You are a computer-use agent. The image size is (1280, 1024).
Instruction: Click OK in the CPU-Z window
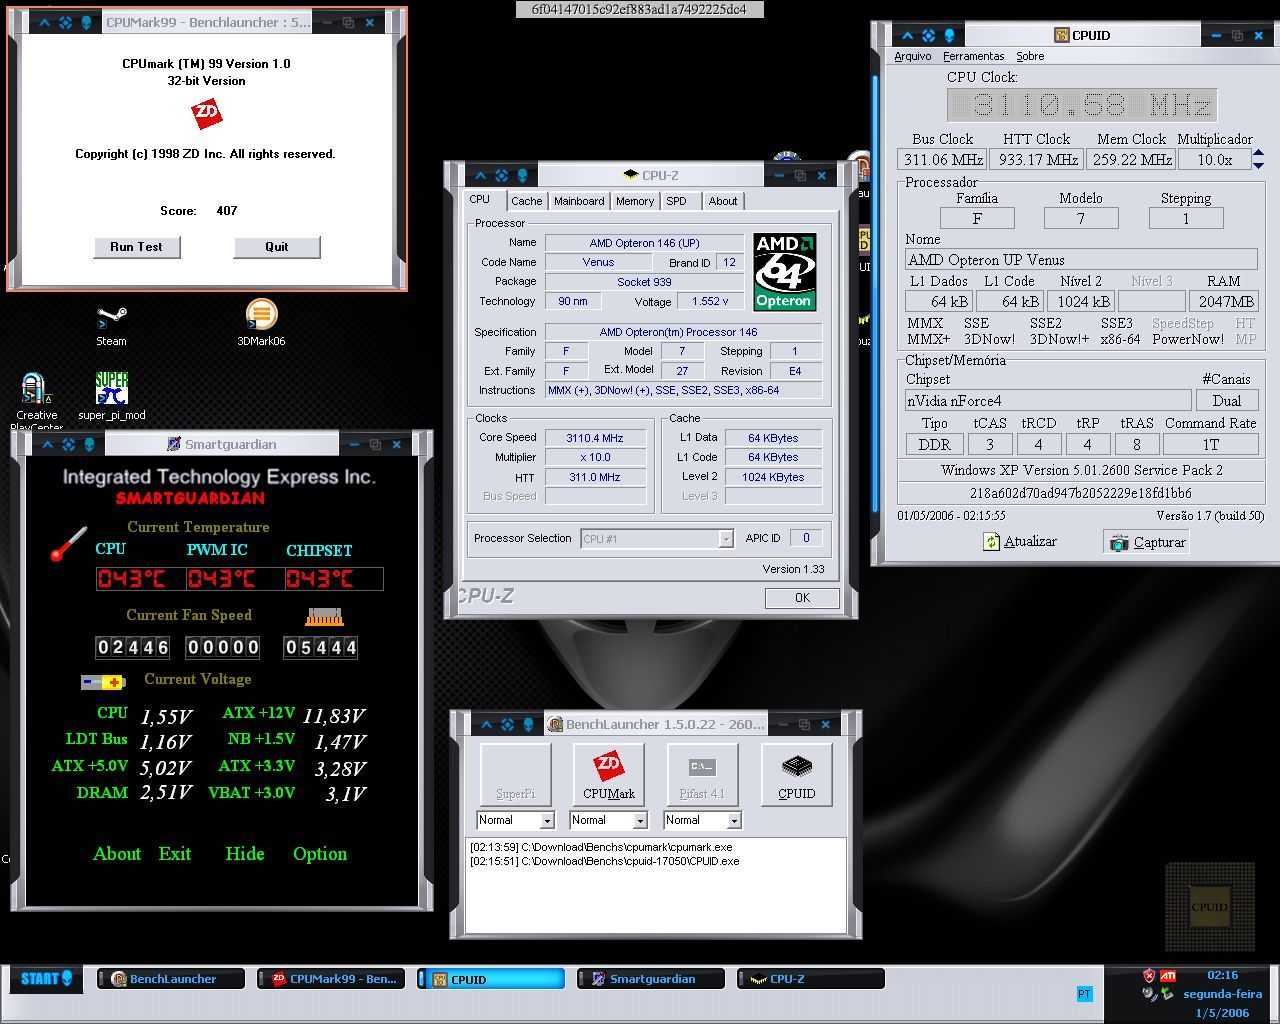802,597
